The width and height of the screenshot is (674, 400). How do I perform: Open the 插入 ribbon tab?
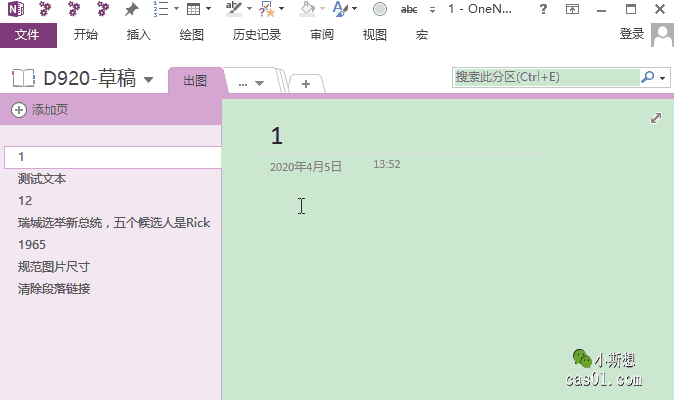point(138,34)
